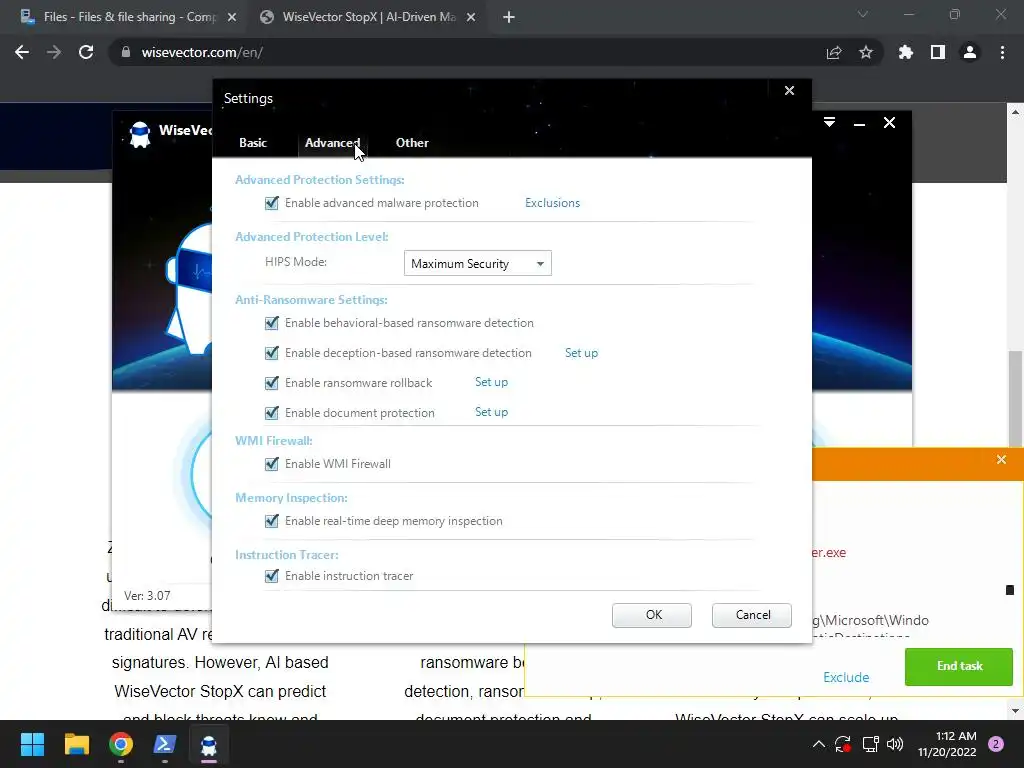The image size is (1024, 768).
Task: Close the Files & file sharing tab
Action: [x=232, y=18]
